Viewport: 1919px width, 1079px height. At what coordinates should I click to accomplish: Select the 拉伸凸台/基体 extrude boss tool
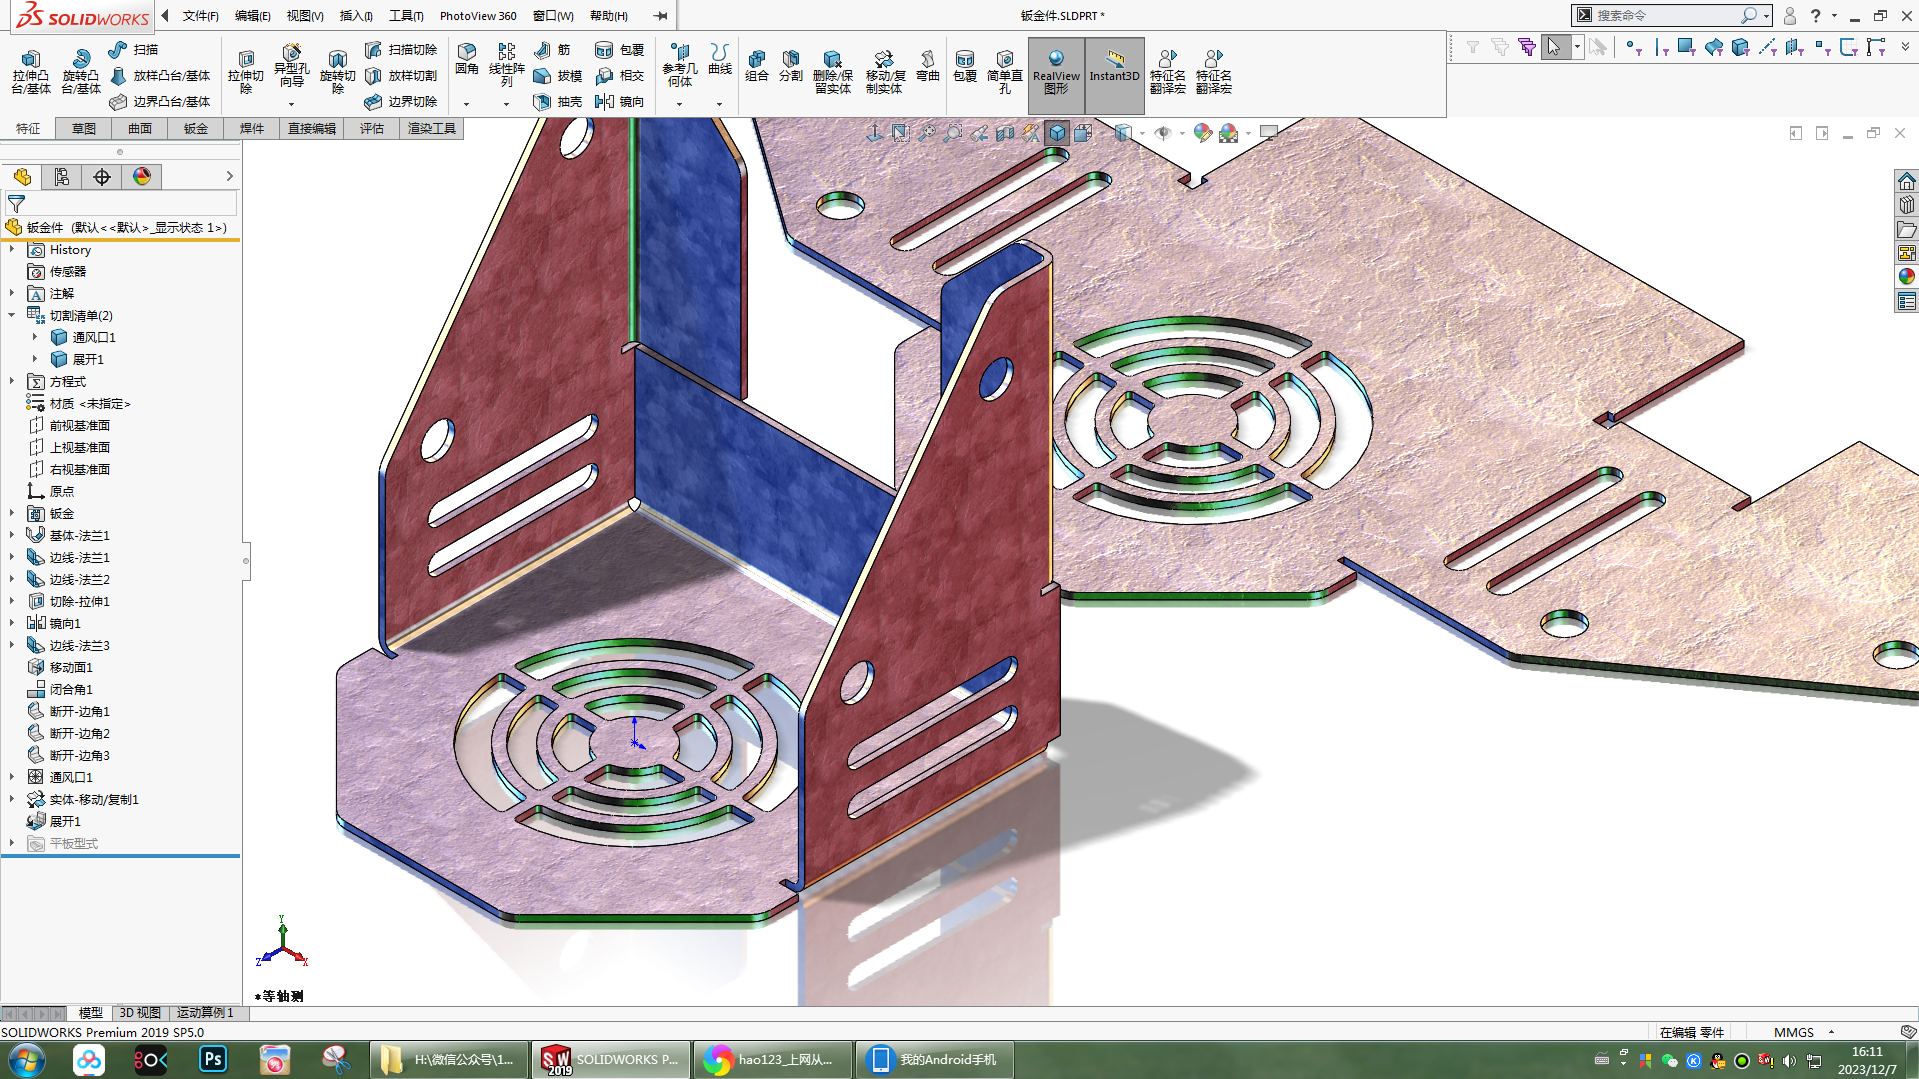(31, 71)
